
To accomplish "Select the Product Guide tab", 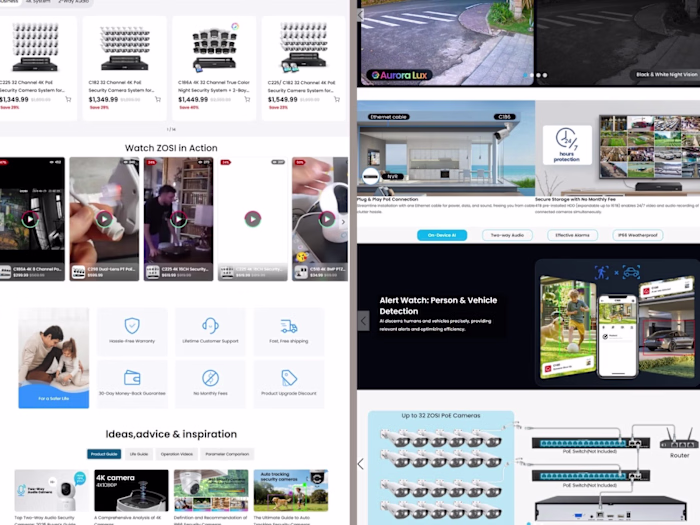I will pos(104,454).
